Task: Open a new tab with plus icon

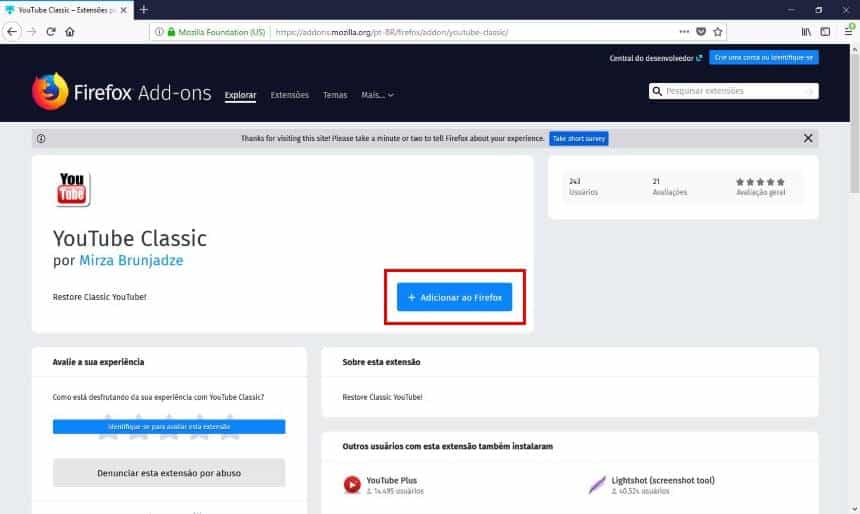Action: pyautogui.click(x=144, y=10)
